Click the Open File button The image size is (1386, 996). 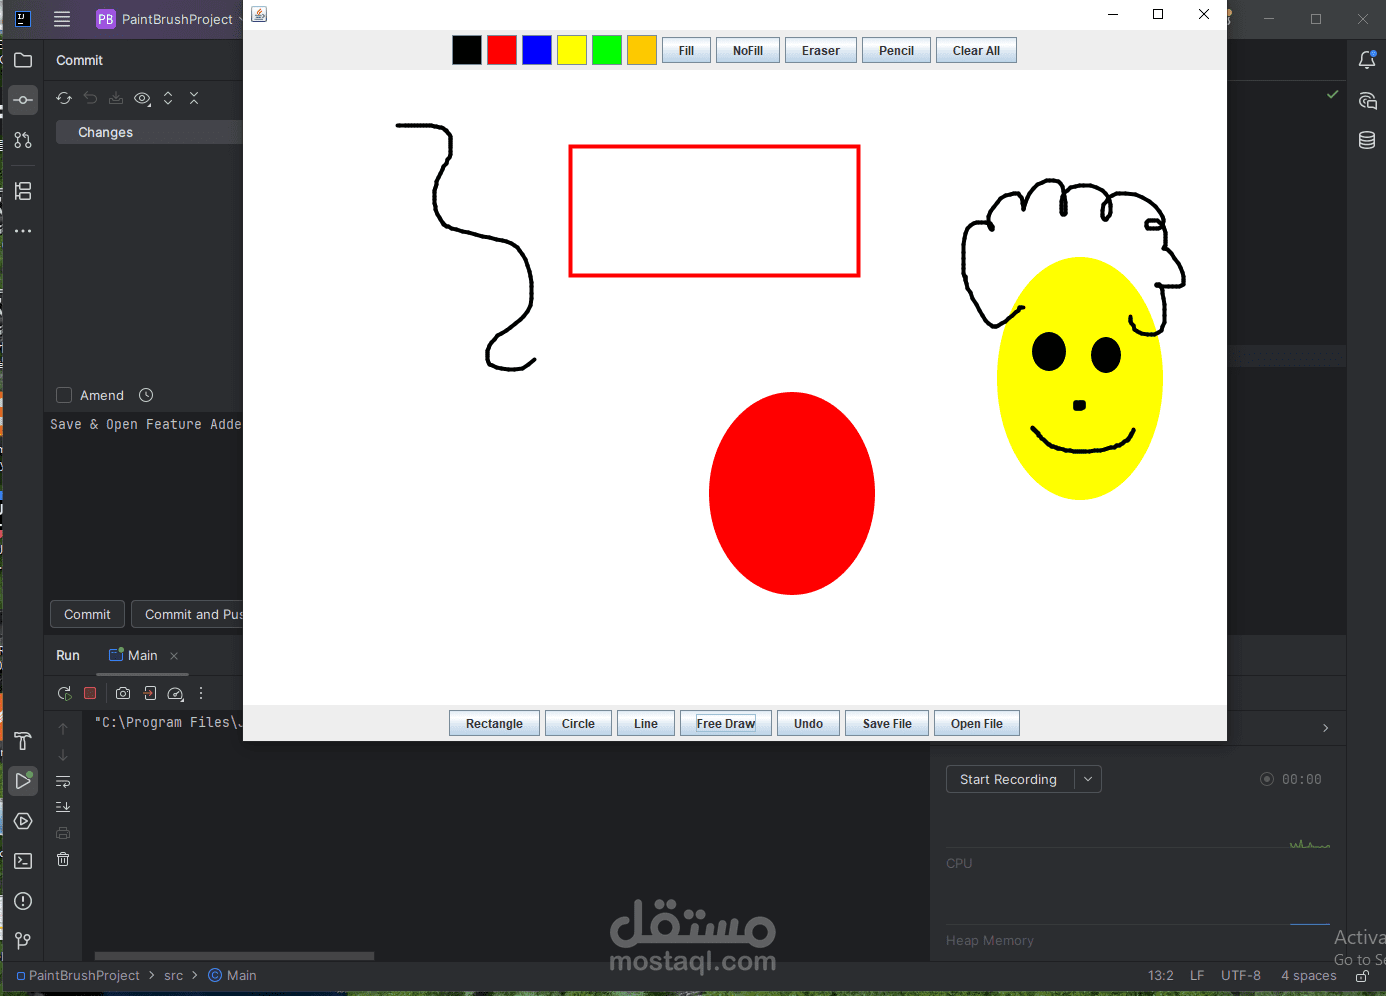tap(977, 723)
